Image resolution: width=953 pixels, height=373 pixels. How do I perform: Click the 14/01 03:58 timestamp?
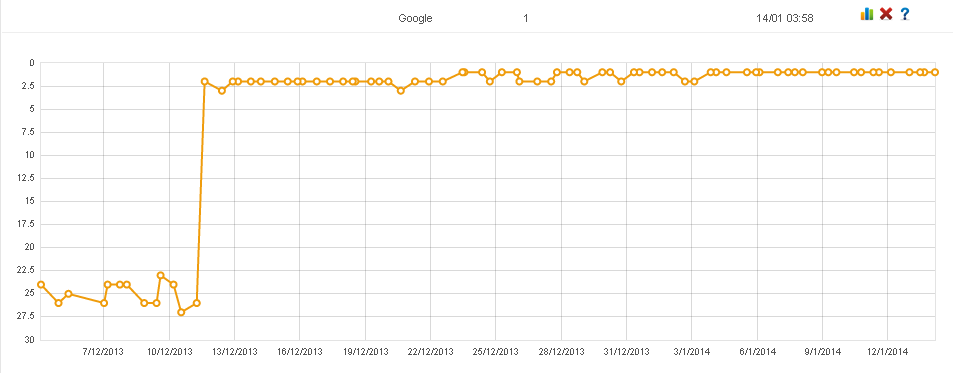[785, 18]
